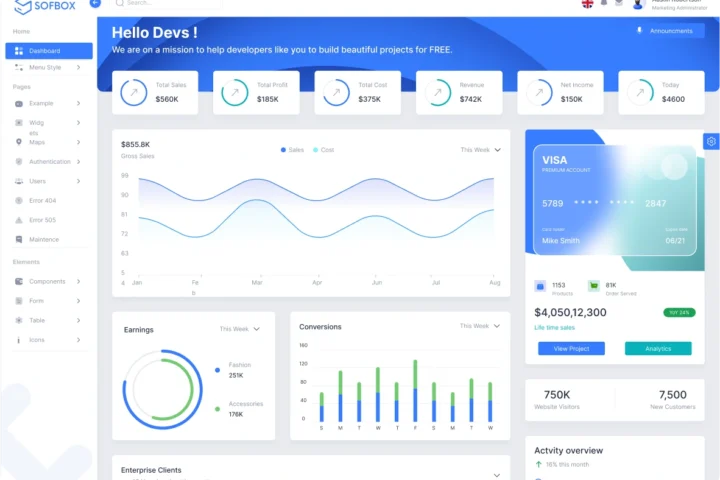Open Earnings This Week dropdown
This screenshot has height=480, width=720.
coord(240,329)
